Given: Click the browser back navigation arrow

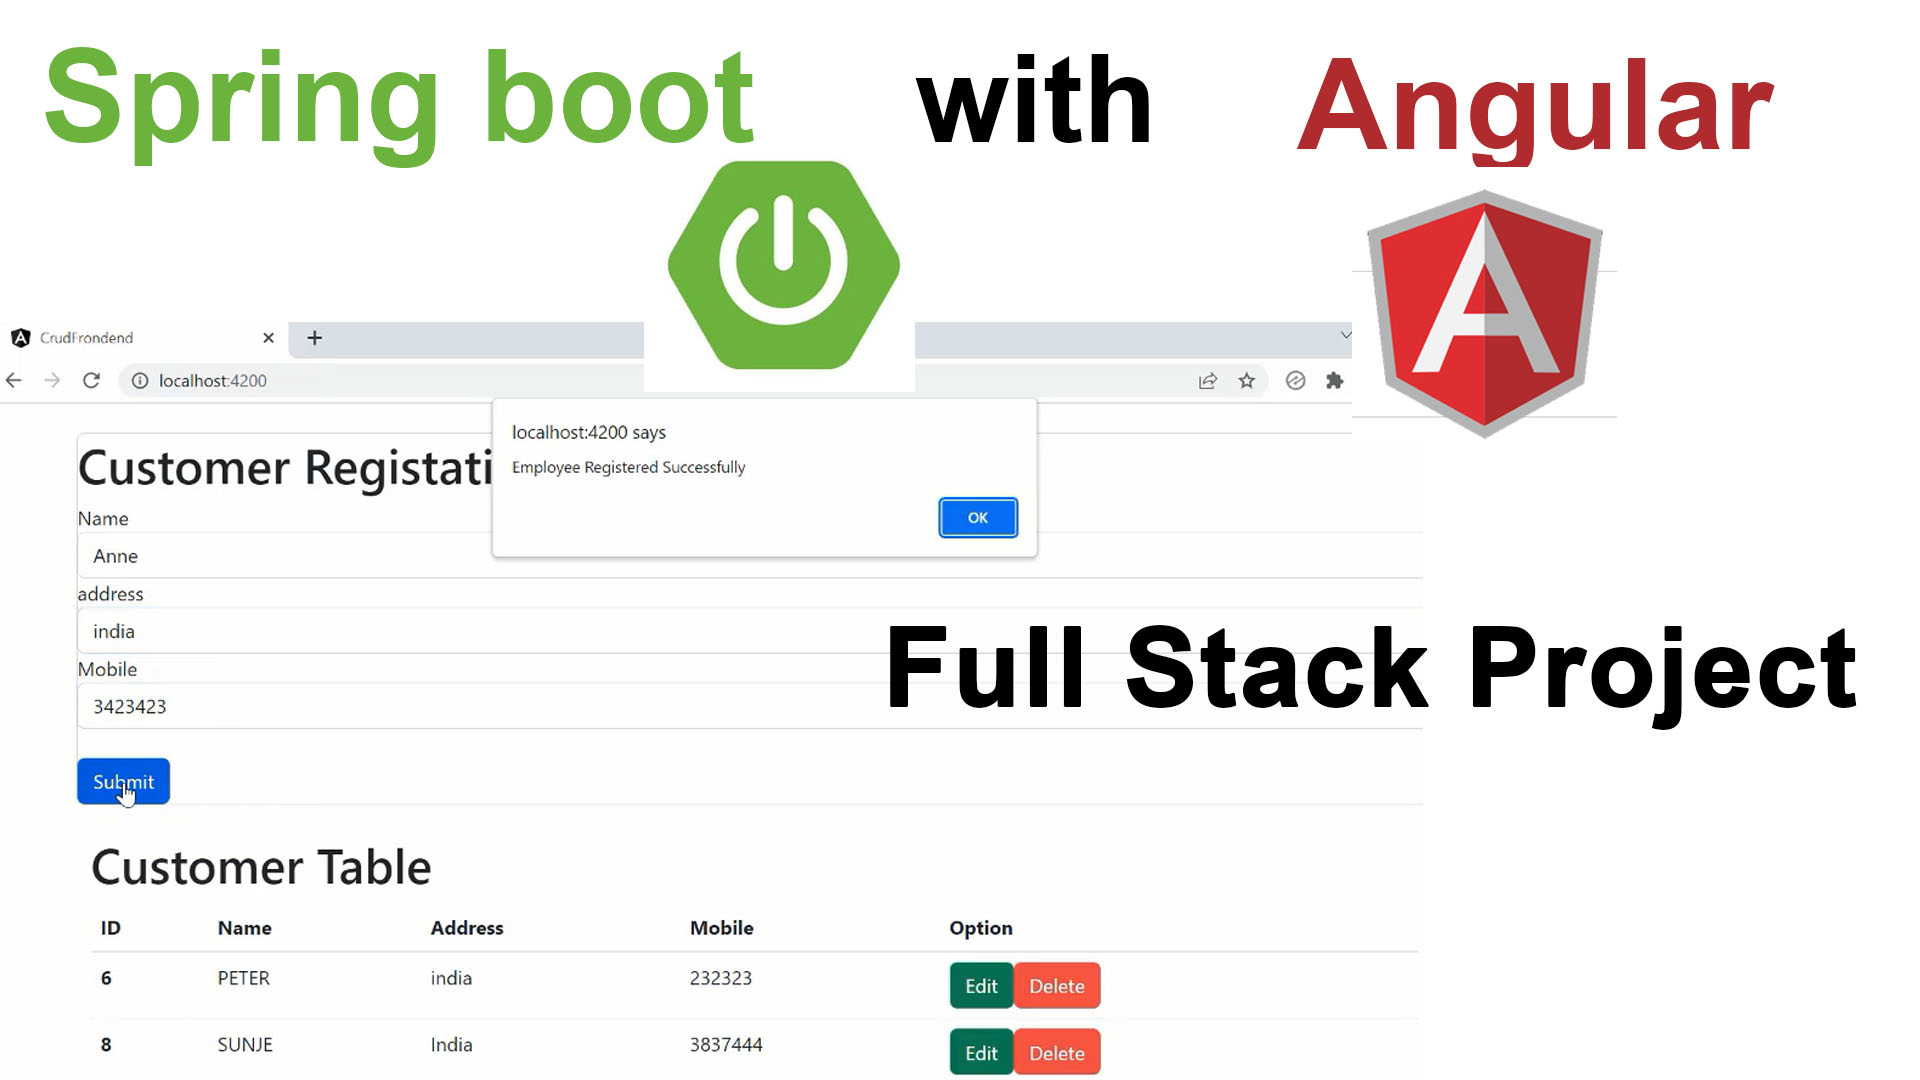Looking at the screenshot, I should 13,380.
